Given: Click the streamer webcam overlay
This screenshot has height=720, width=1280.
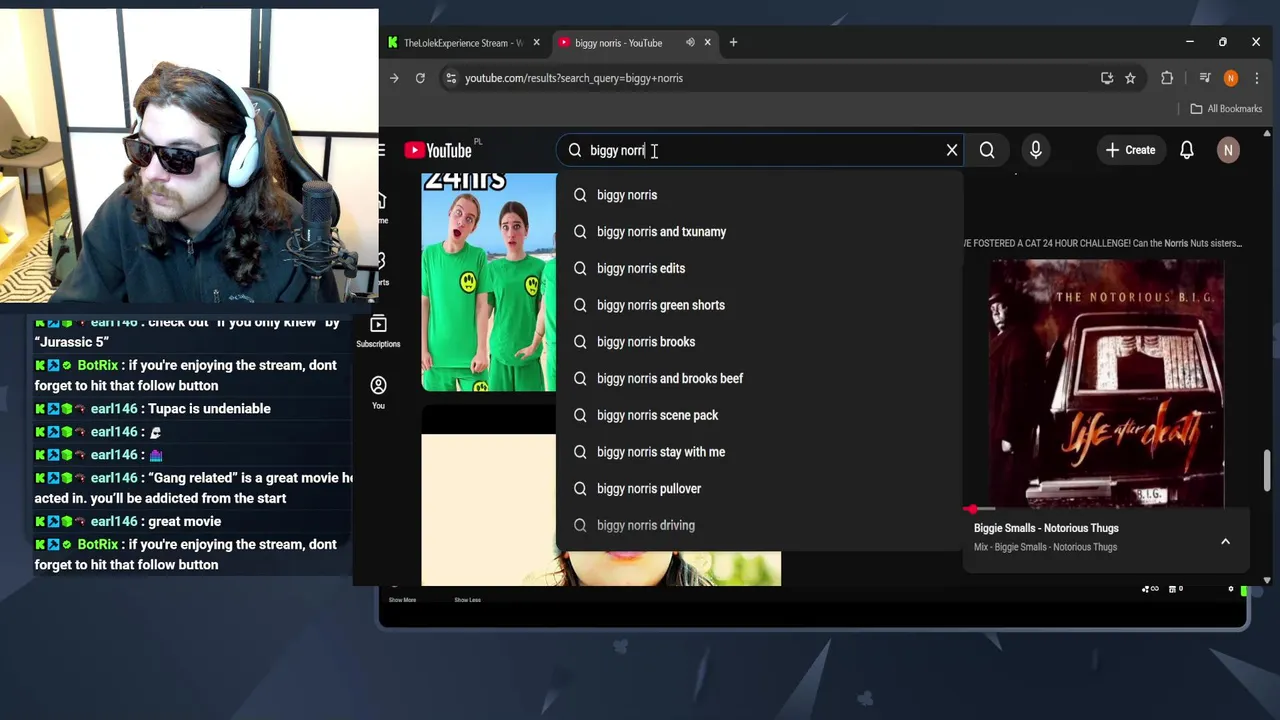Looking at the screenshot, I should 189,157.
